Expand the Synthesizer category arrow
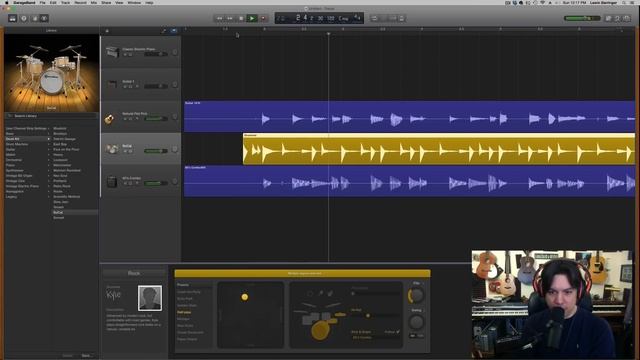640x360 pixels. (x=49, y=170)
